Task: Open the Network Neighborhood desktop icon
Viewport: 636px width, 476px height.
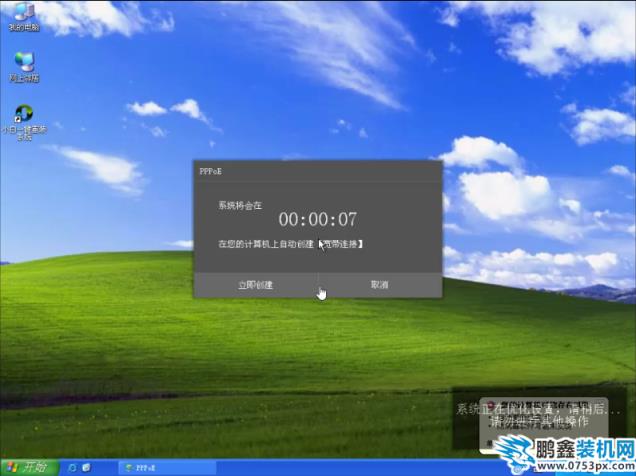Action: click(24, 67)
